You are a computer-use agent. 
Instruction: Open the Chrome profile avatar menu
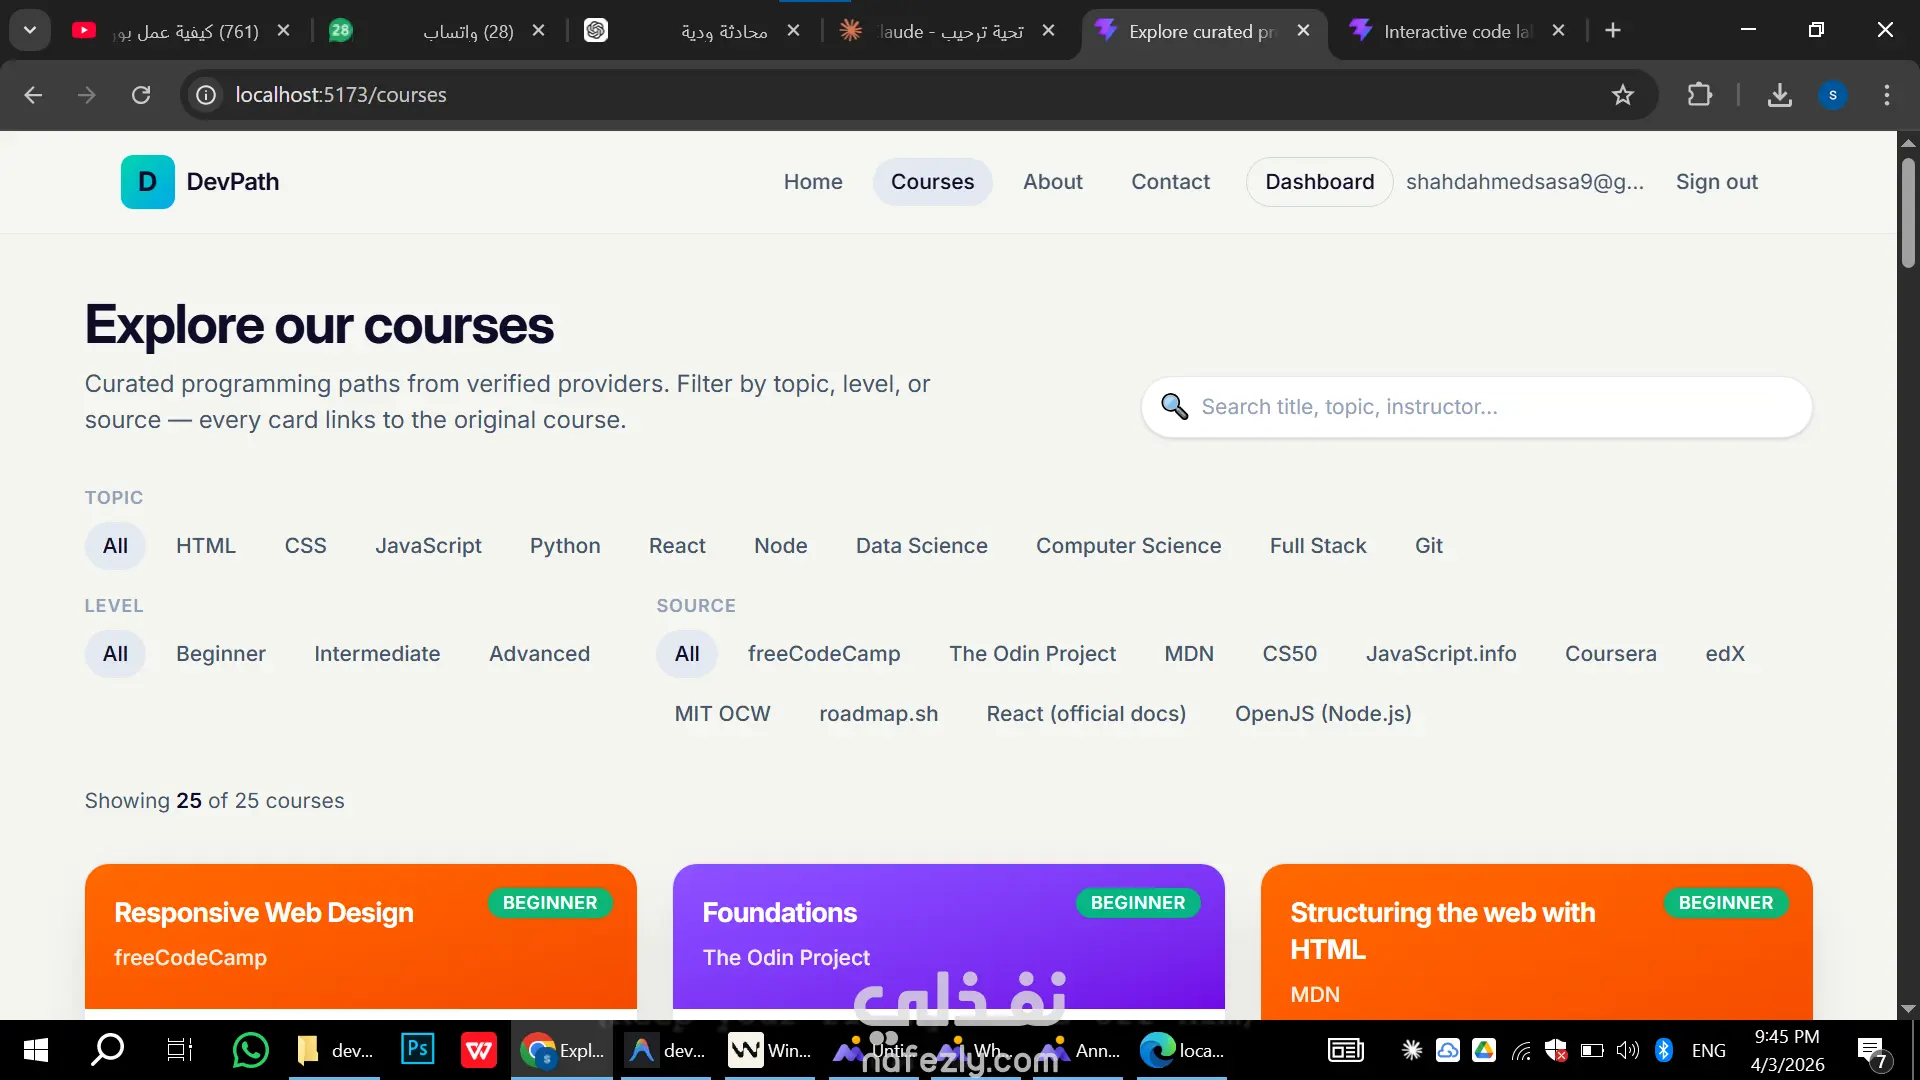point(1832,95)
